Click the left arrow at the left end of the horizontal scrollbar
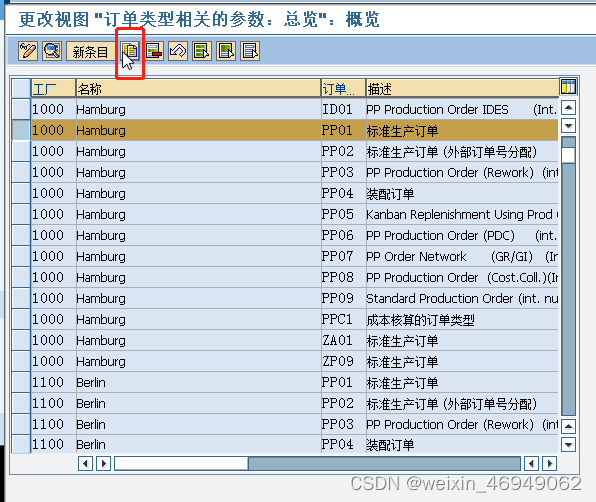 (x=85, y=464)
